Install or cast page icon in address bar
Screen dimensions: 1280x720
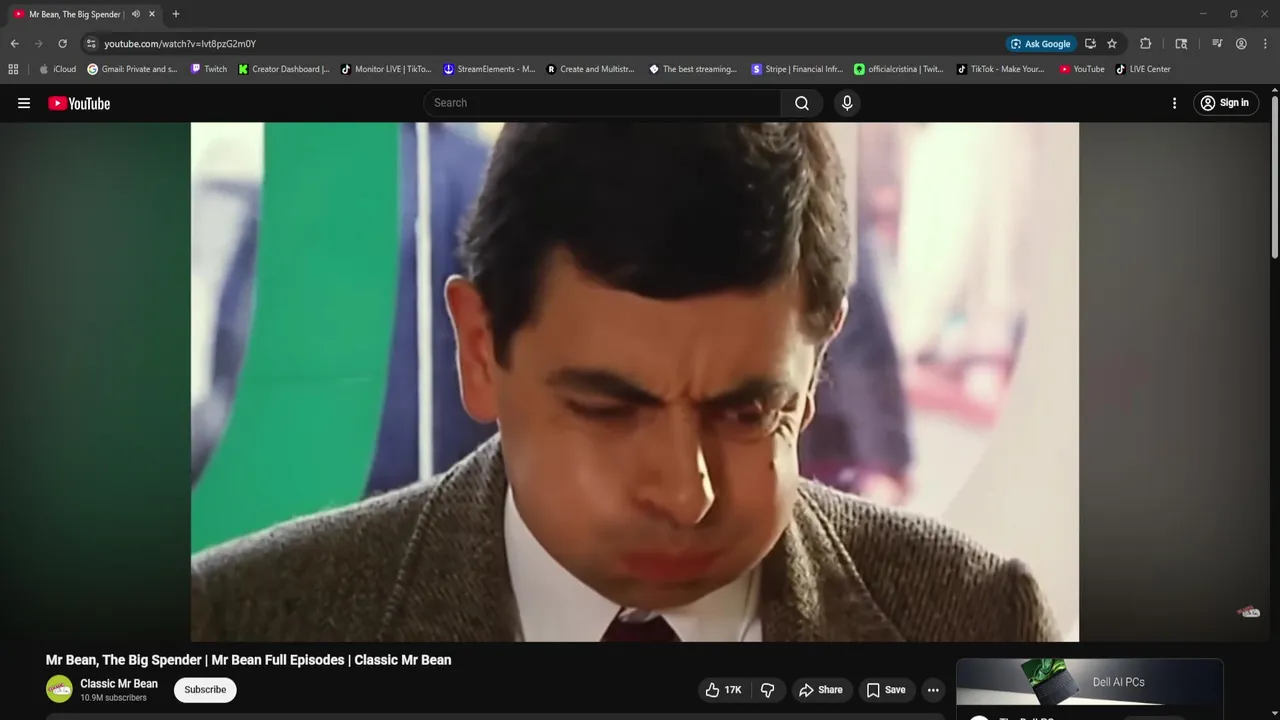[x=1090, y=44]
